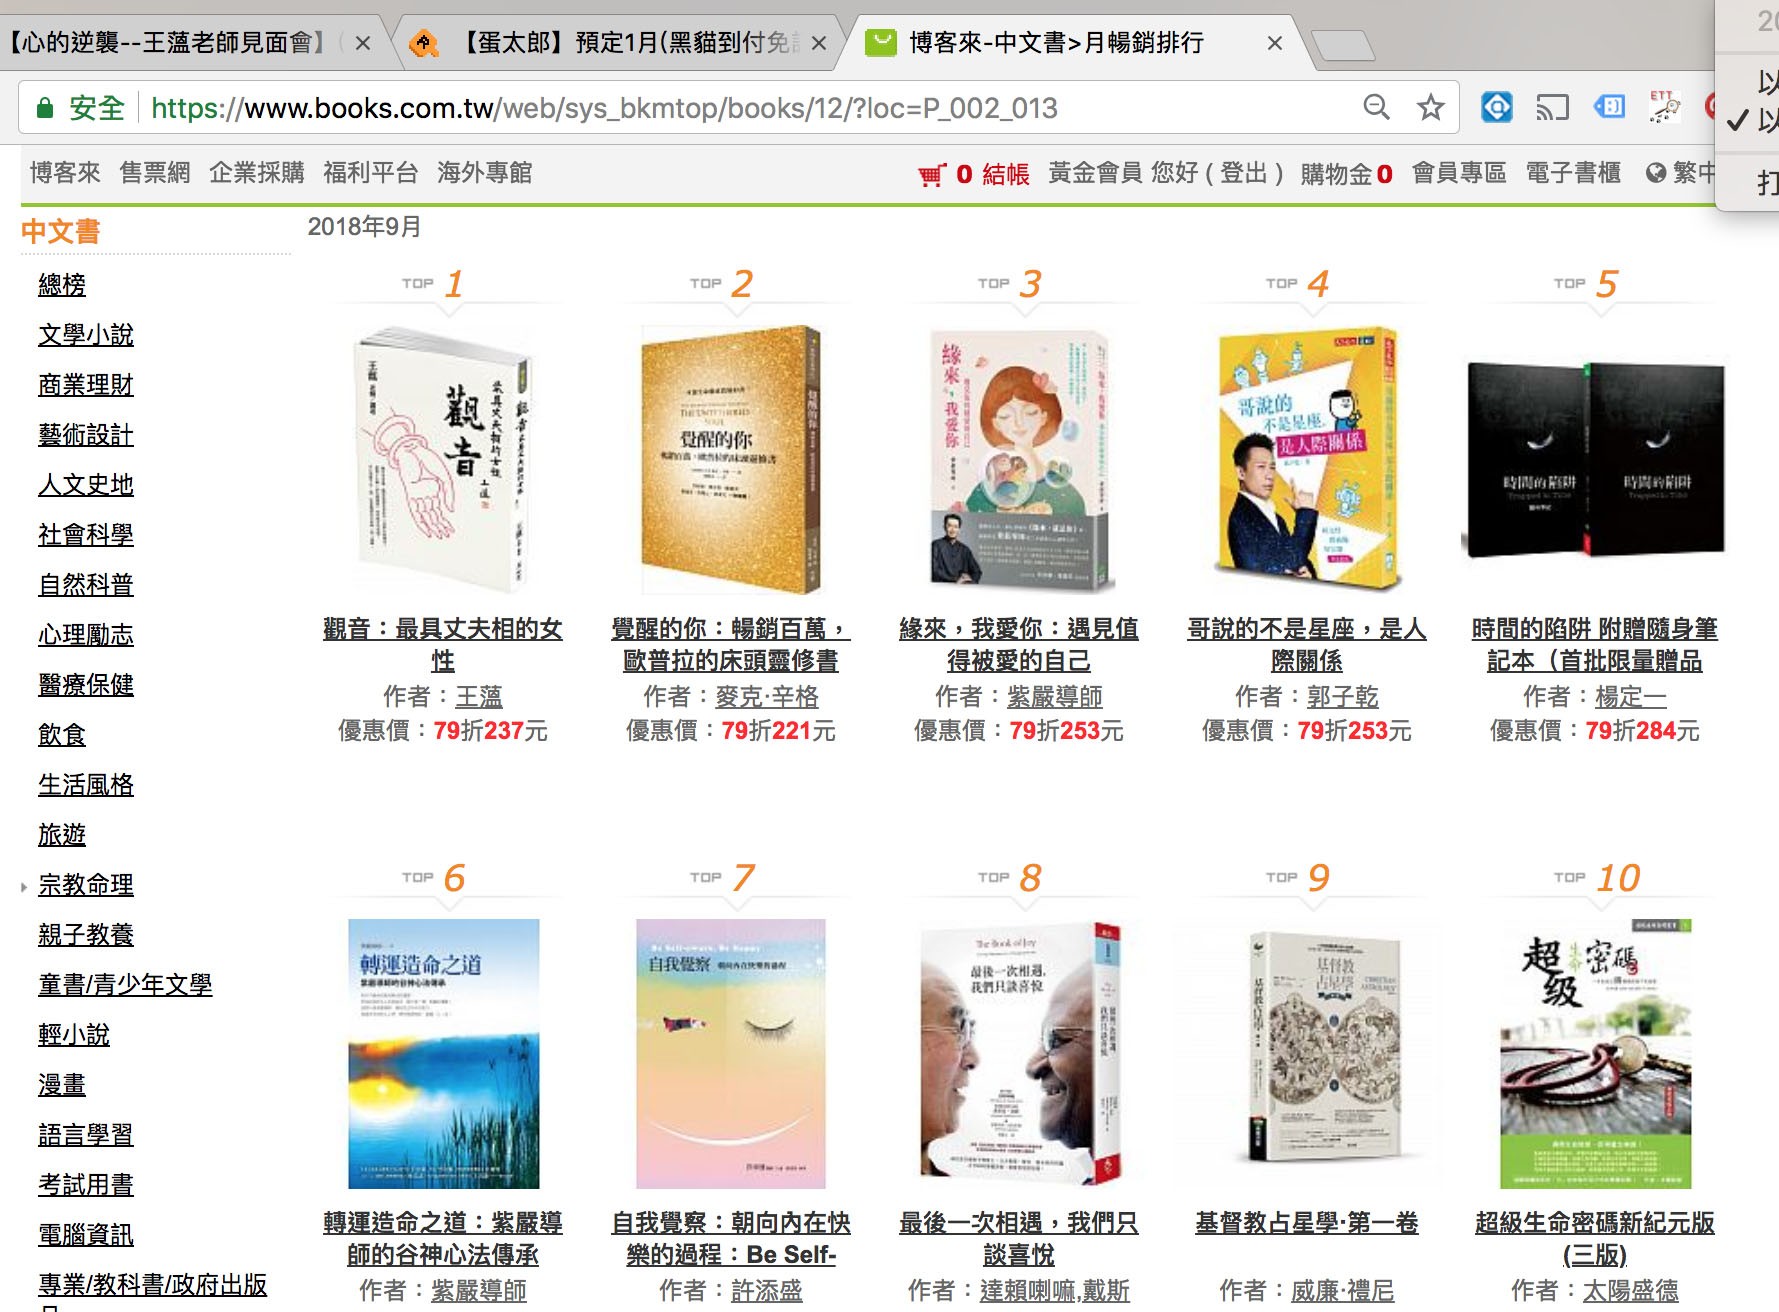
Task: Open the Chromecast cast icon
Action: click(x=1552, y=107)
